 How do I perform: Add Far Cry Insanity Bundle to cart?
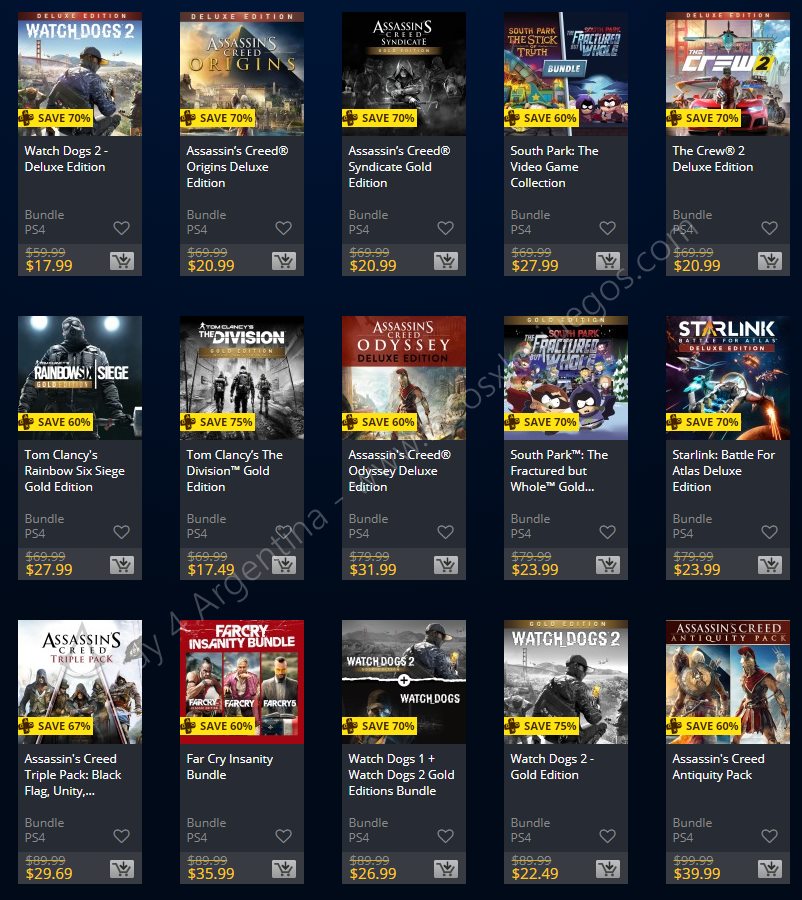tap(284, 870)
